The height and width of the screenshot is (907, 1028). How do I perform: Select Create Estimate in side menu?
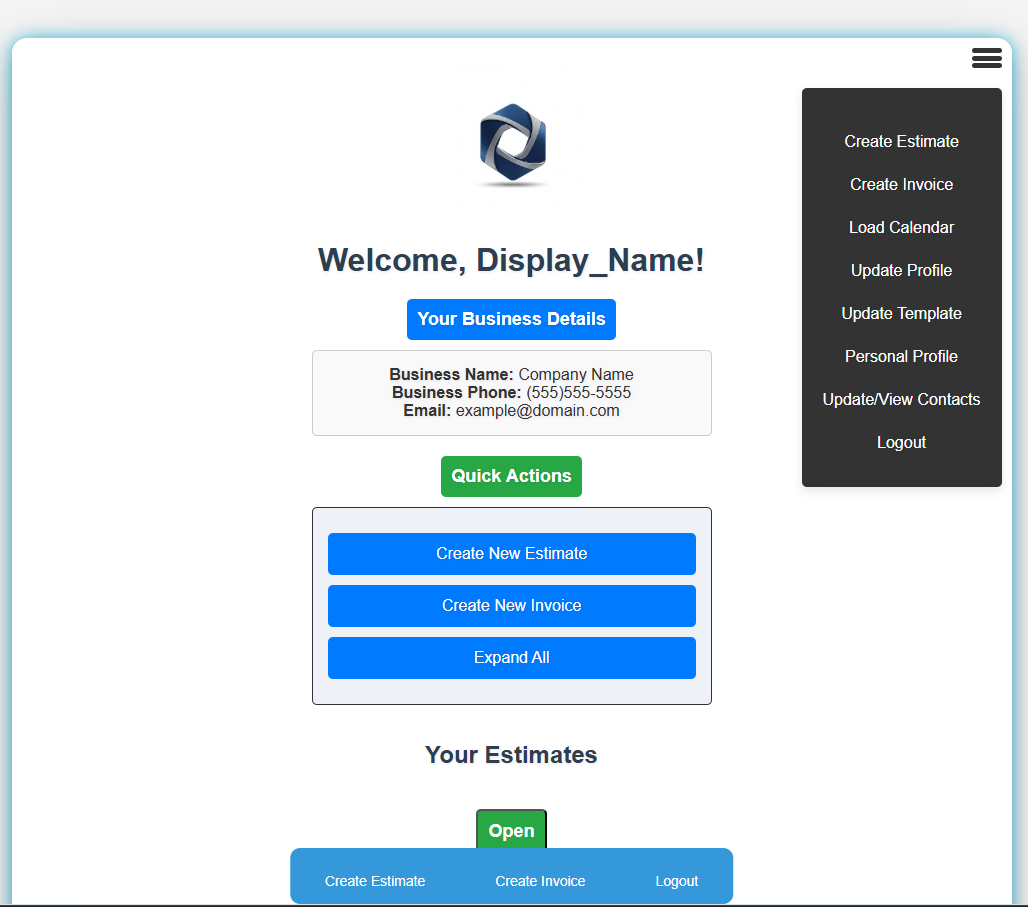901,141
